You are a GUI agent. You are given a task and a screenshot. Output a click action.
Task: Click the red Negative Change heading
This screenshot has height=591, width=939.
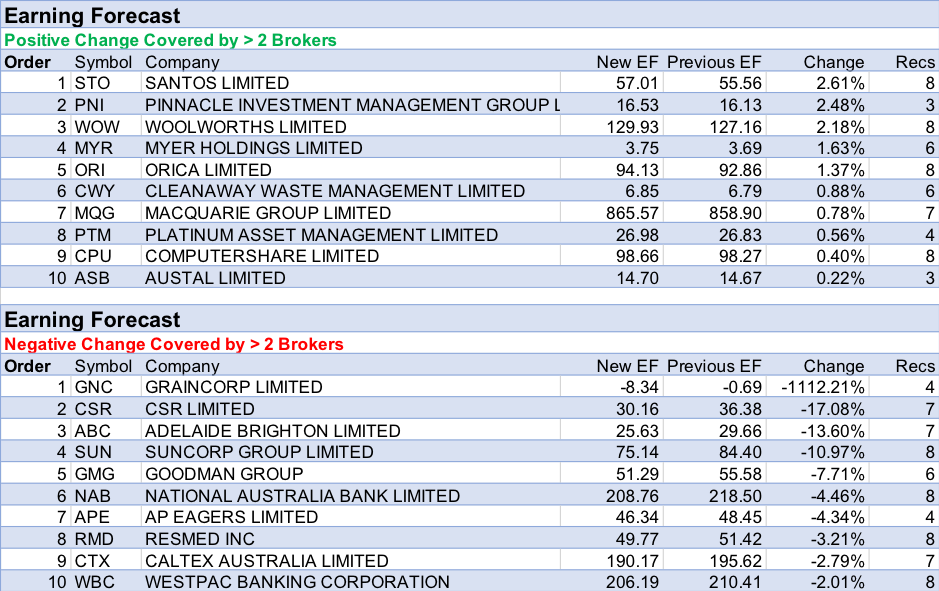click(x=174, y=344)
